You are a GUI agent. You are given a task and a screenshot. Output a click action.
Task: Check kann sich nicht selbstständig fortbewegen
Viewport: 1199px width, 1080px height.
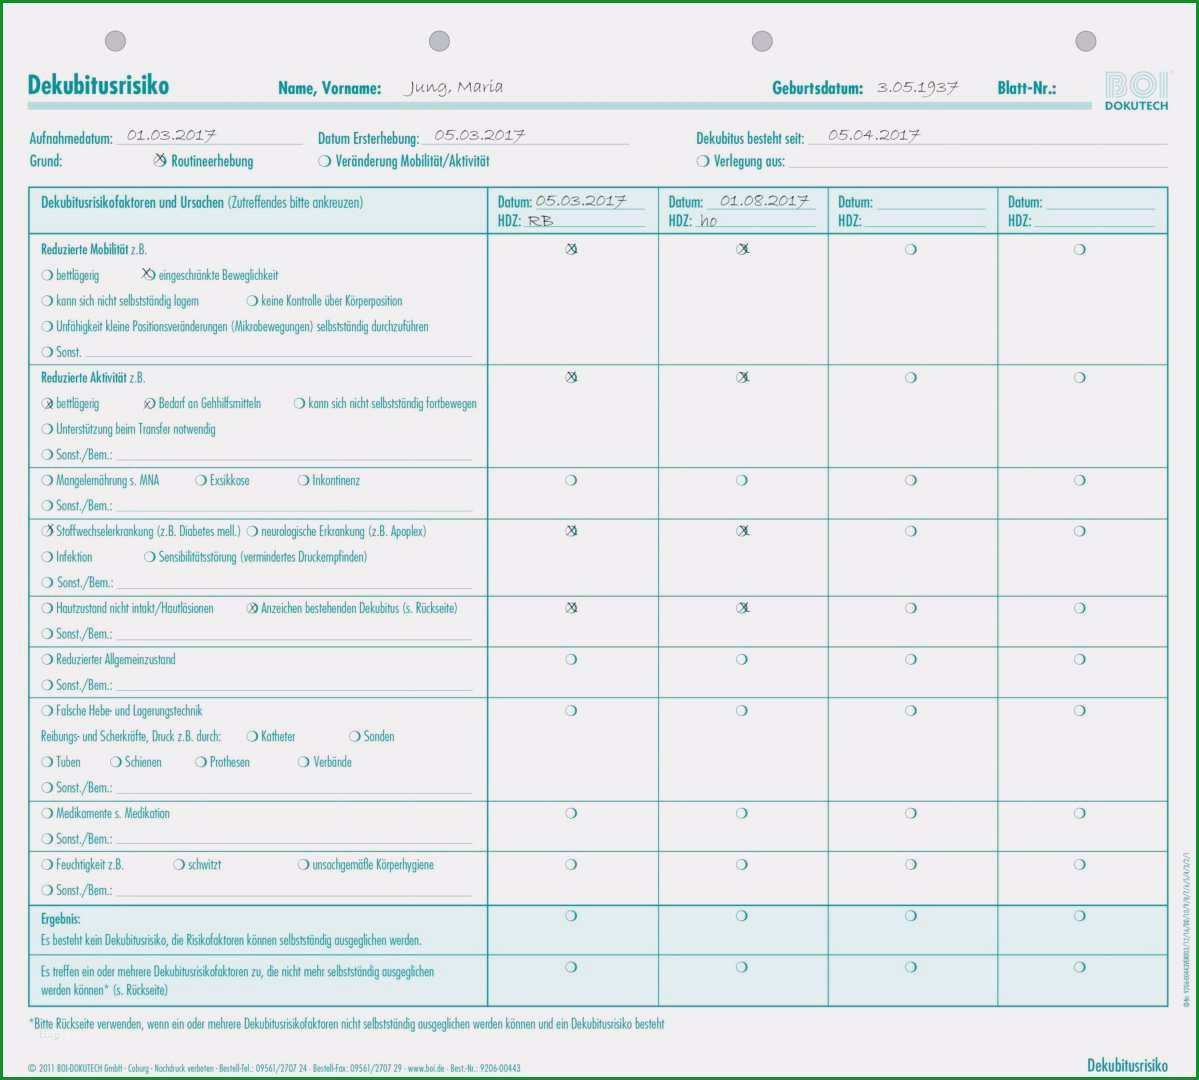point(300,404)
